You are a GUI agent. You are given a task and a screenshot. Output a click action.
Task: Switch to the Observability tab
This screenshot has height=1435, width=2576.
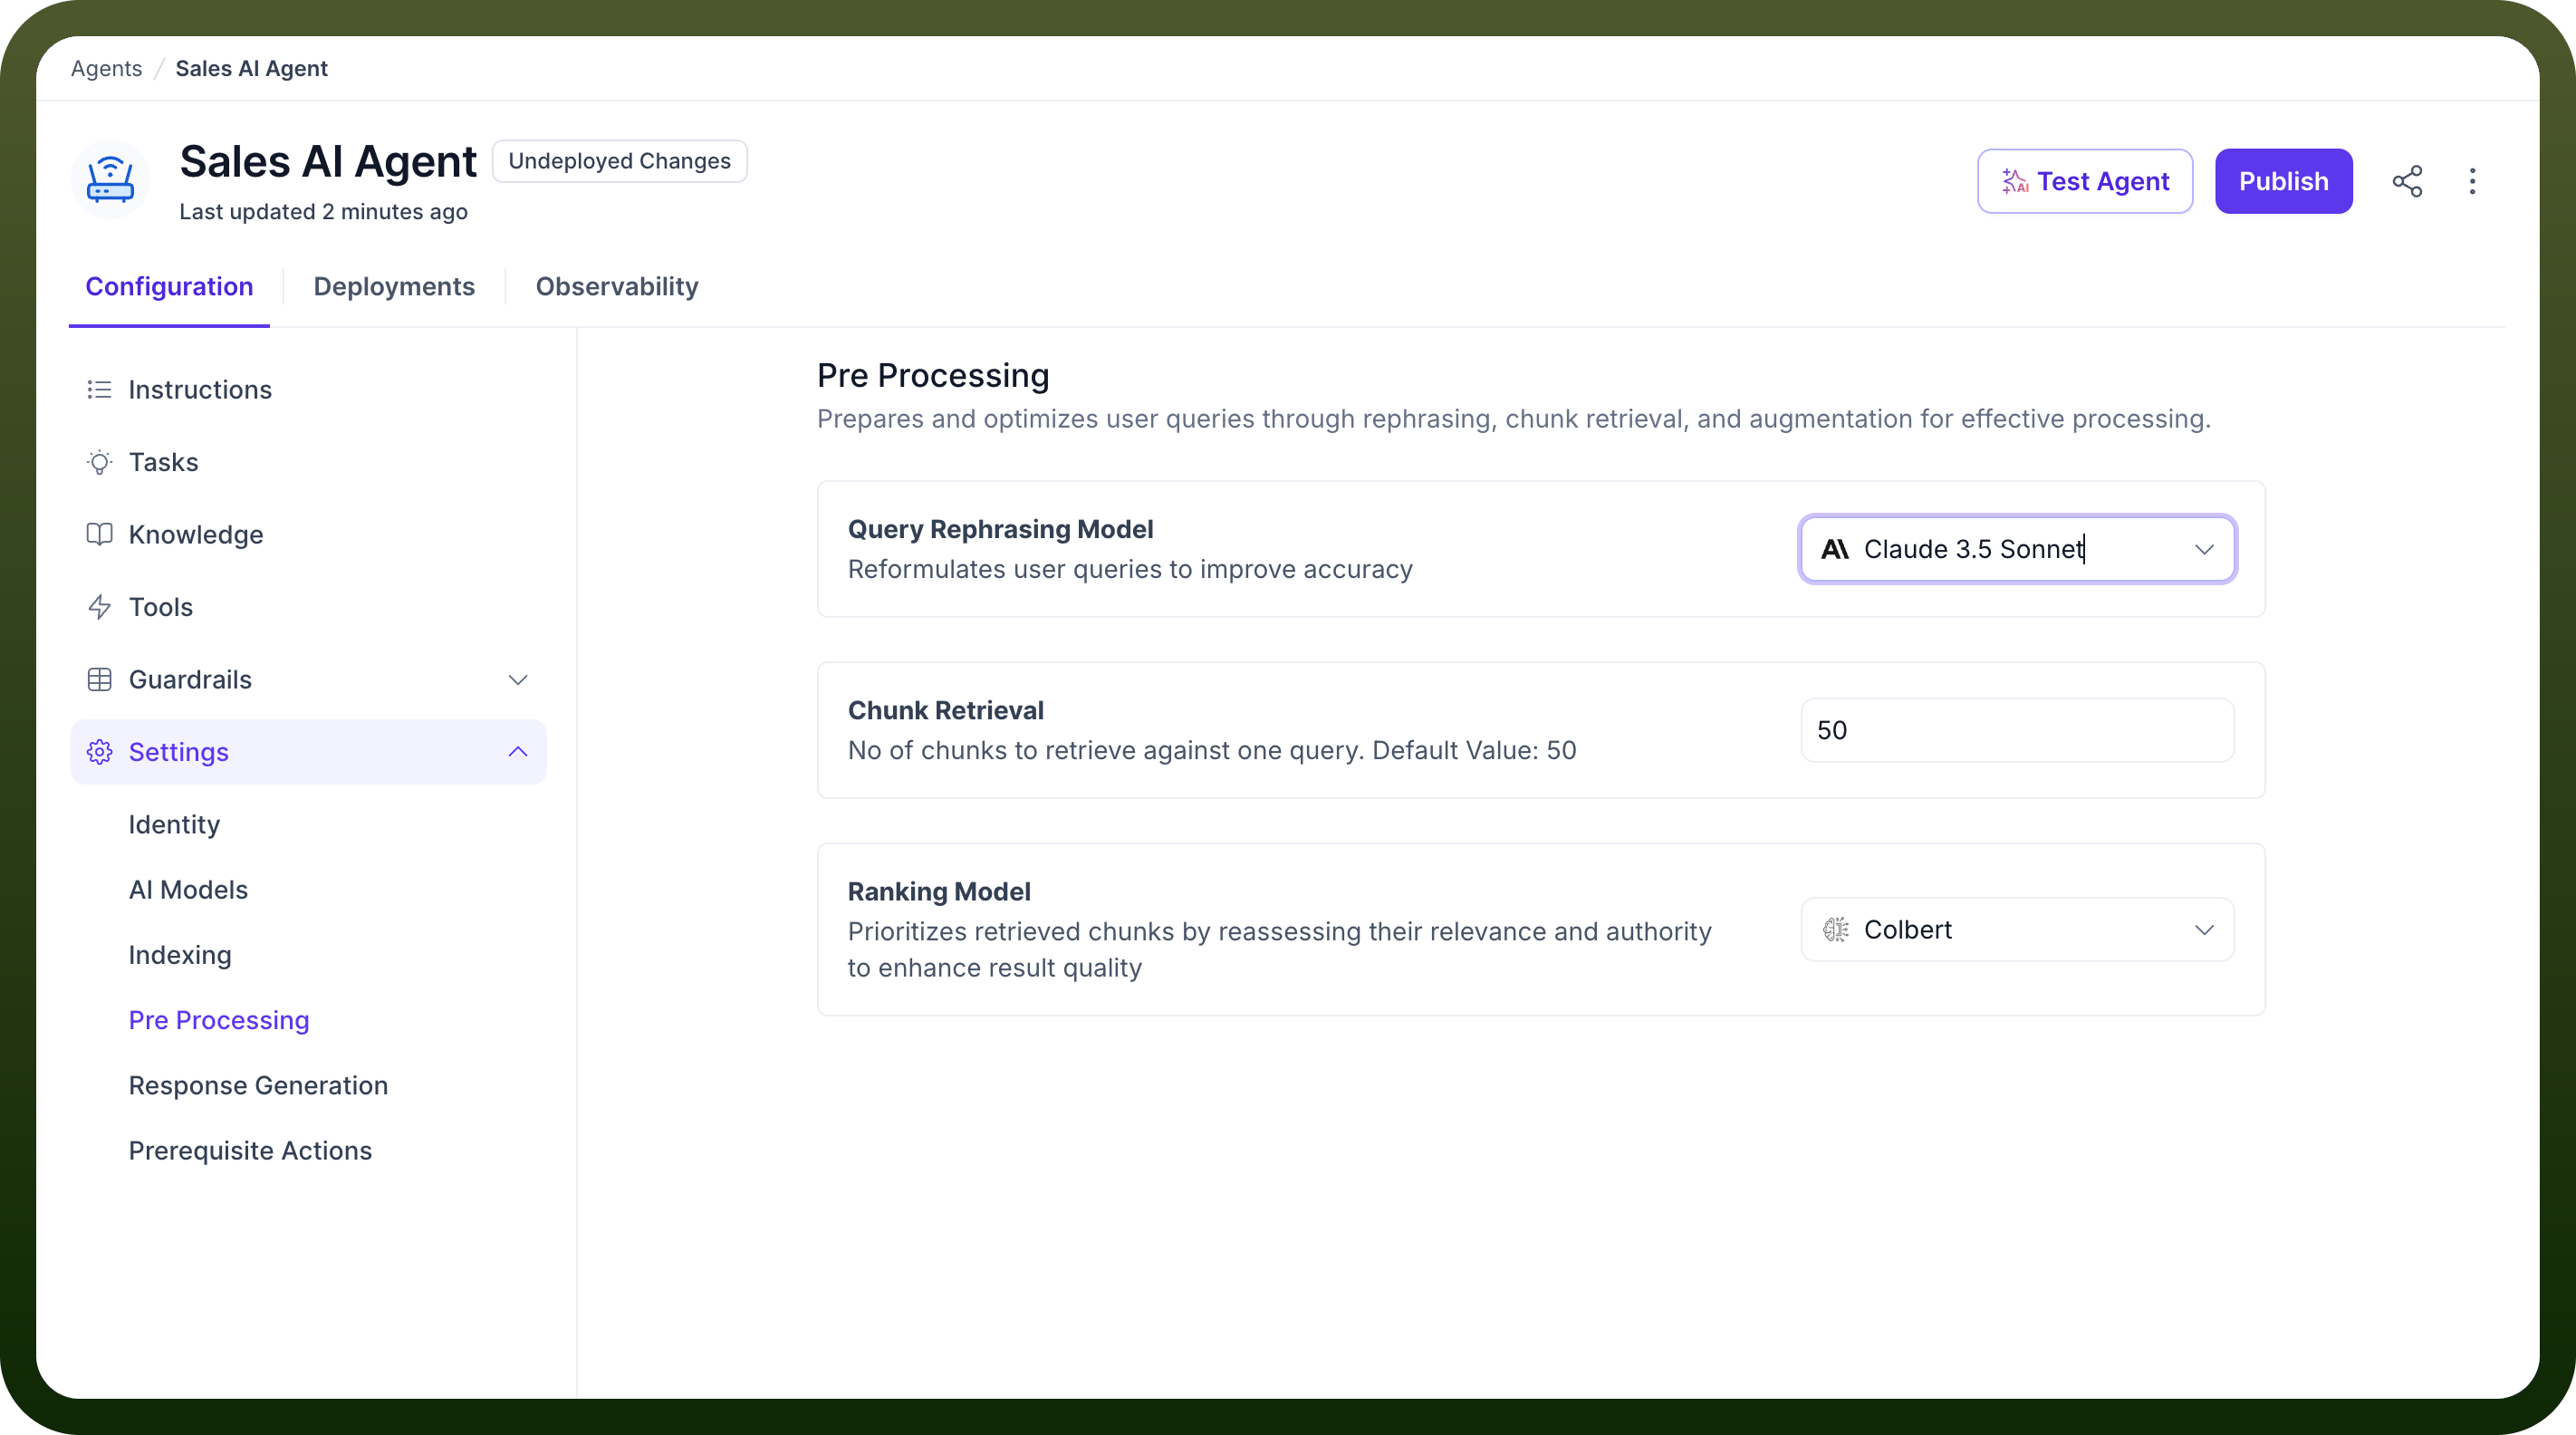[x=617, y=287]
